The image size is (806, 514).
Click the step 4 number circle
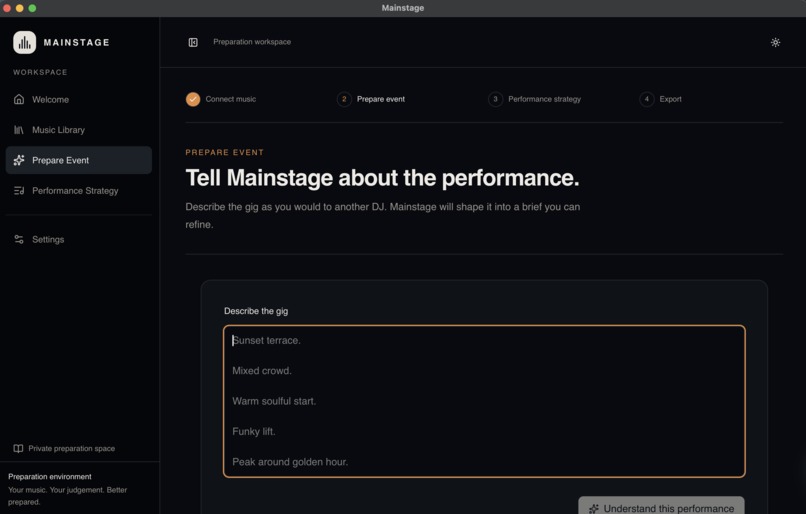coord(647,99)
